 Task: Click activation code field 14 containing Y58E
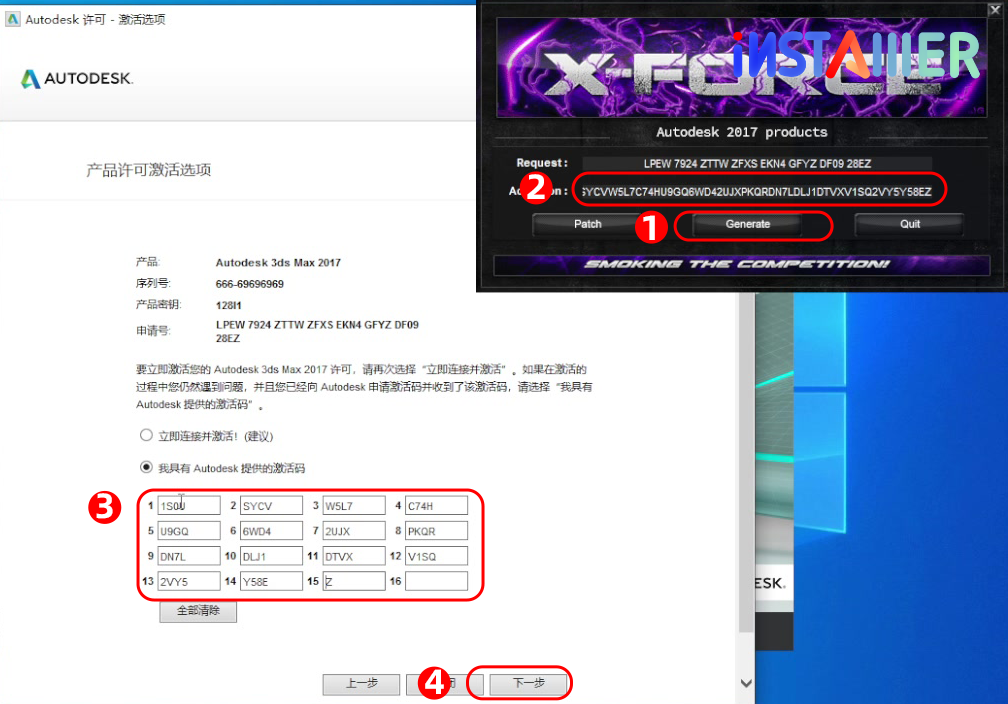click(271, 581)
